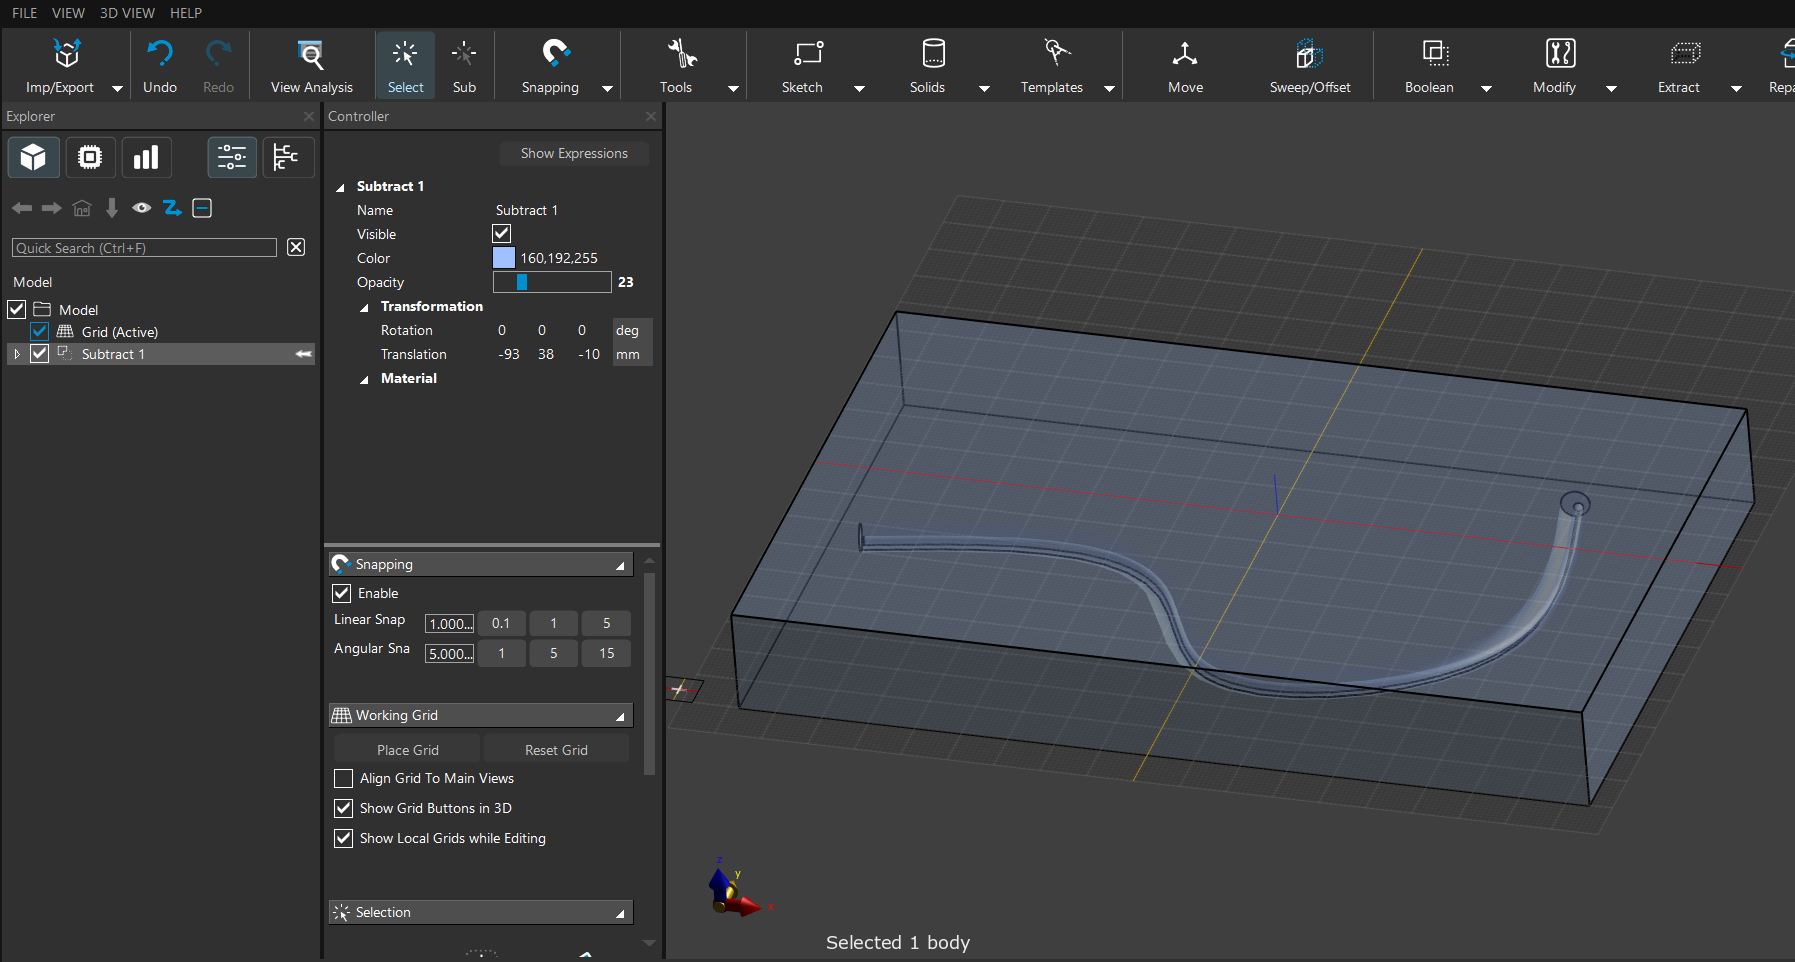Open the Boolean dropdown arrow

(x=1486, y=88)
